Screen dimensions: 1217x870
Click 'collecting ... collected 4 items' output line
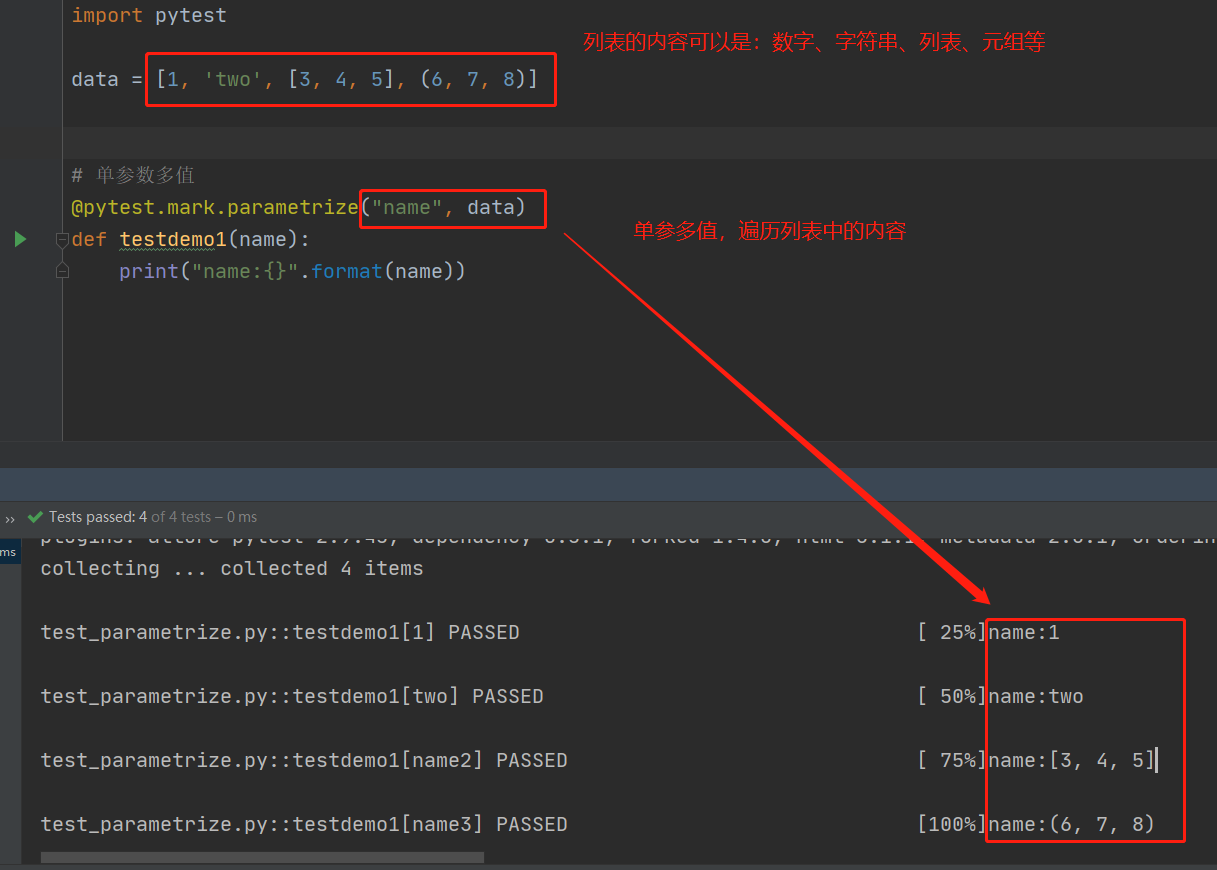pos(232,568)
